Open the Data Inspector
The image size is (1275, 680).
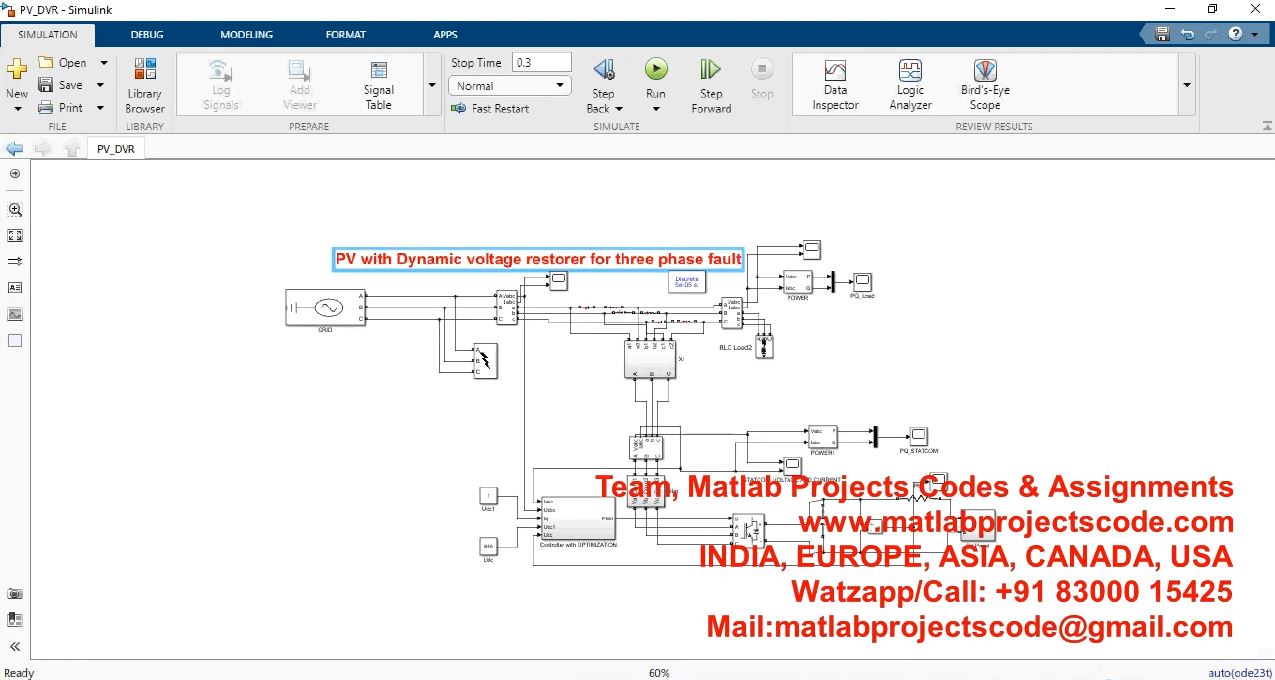(x=835, y=84)
